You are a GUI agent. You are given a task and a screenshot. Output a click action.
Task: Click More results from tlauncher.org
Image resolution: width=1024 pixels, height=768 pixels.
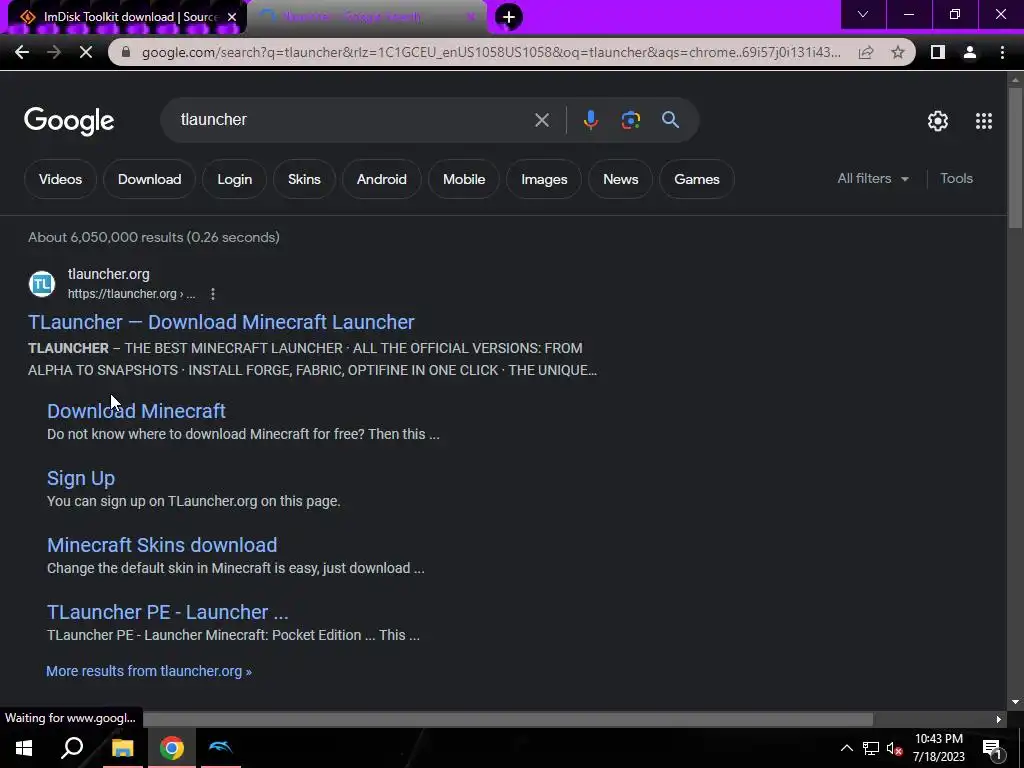(149, 671)
